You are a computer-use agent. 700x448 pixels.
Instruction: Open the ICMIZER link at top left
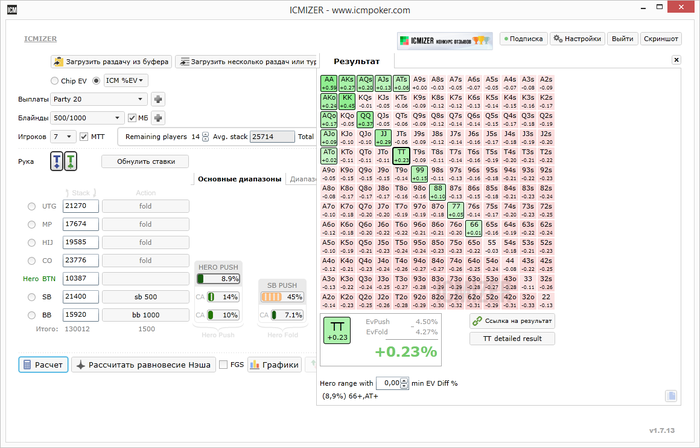pyautogui.click(x=40, y=39)
